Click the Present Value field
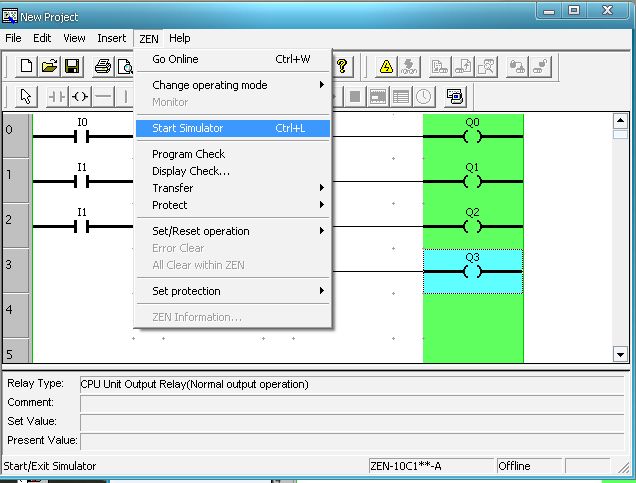The width and height of the screenshot is (636, 483). pos(352,441)
